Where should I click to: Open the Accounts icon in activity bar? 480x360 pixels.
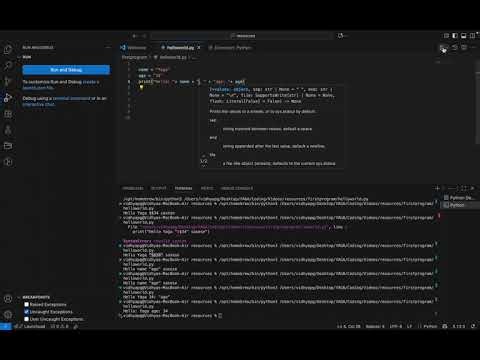[x=8, y=299]
